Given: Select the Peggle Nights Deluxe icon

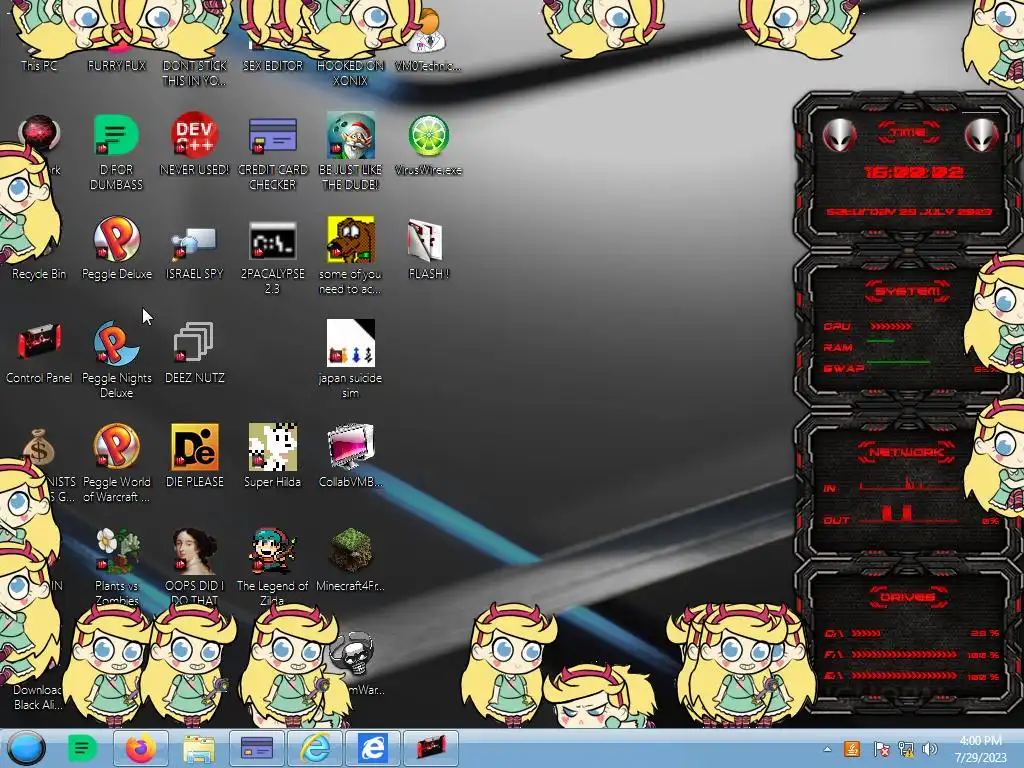Looking at the screenshot, I should click(116, 344).
